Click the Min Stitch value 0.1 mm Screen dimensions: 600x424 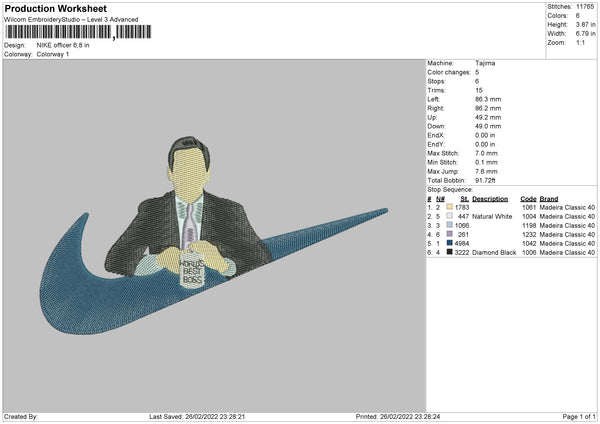pyautogui.click(x=486, y=163)
